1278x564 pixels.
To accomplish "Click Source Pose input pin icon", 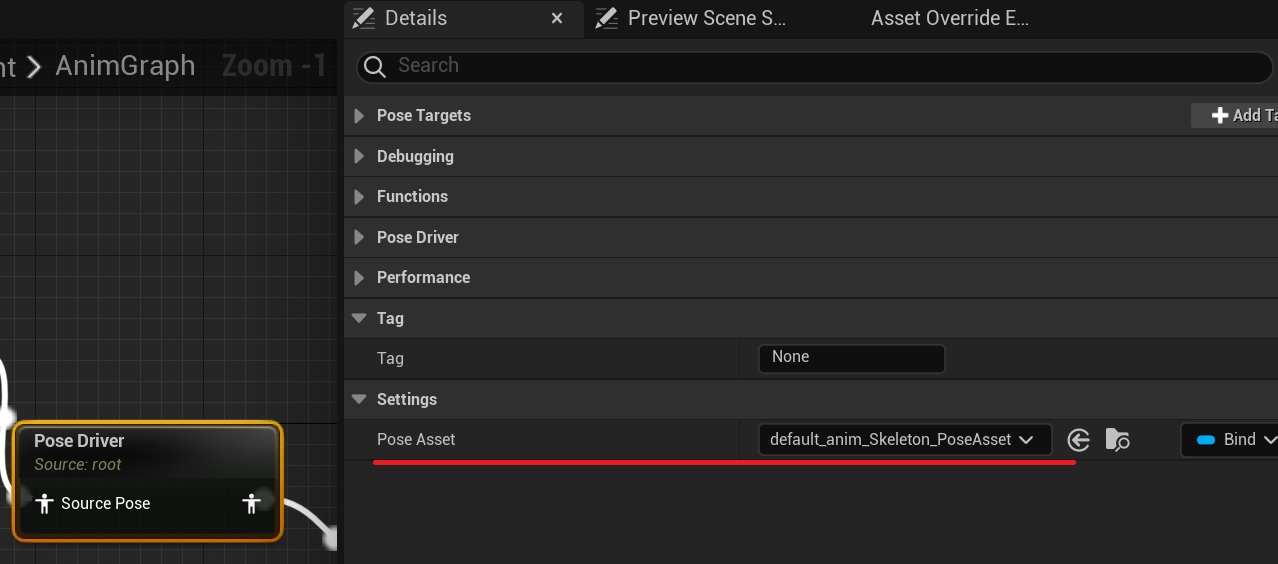I will pyautogui.click(x=44, y=503).
